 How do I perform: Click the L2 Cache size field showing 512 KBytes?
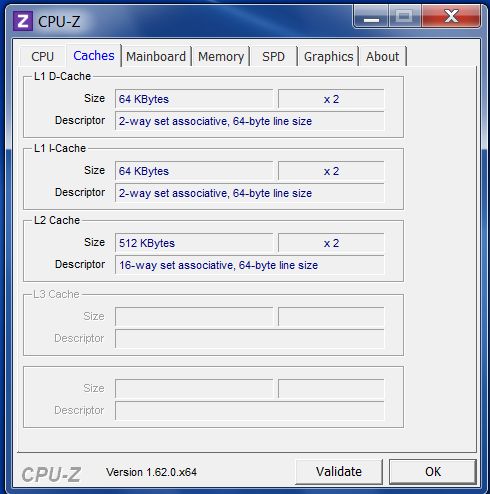click(x=194, y=243)
